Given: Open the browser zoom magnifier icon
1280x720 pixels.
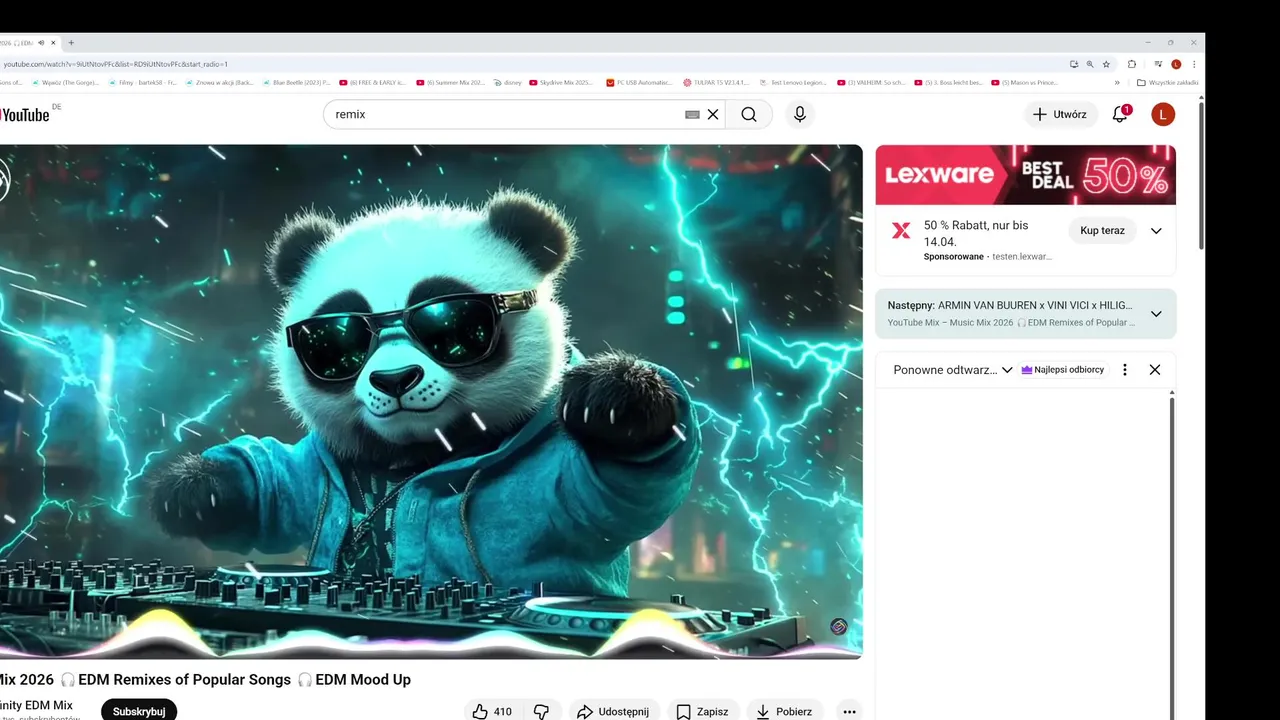Looking at the screenshot, I should 1090,64.
